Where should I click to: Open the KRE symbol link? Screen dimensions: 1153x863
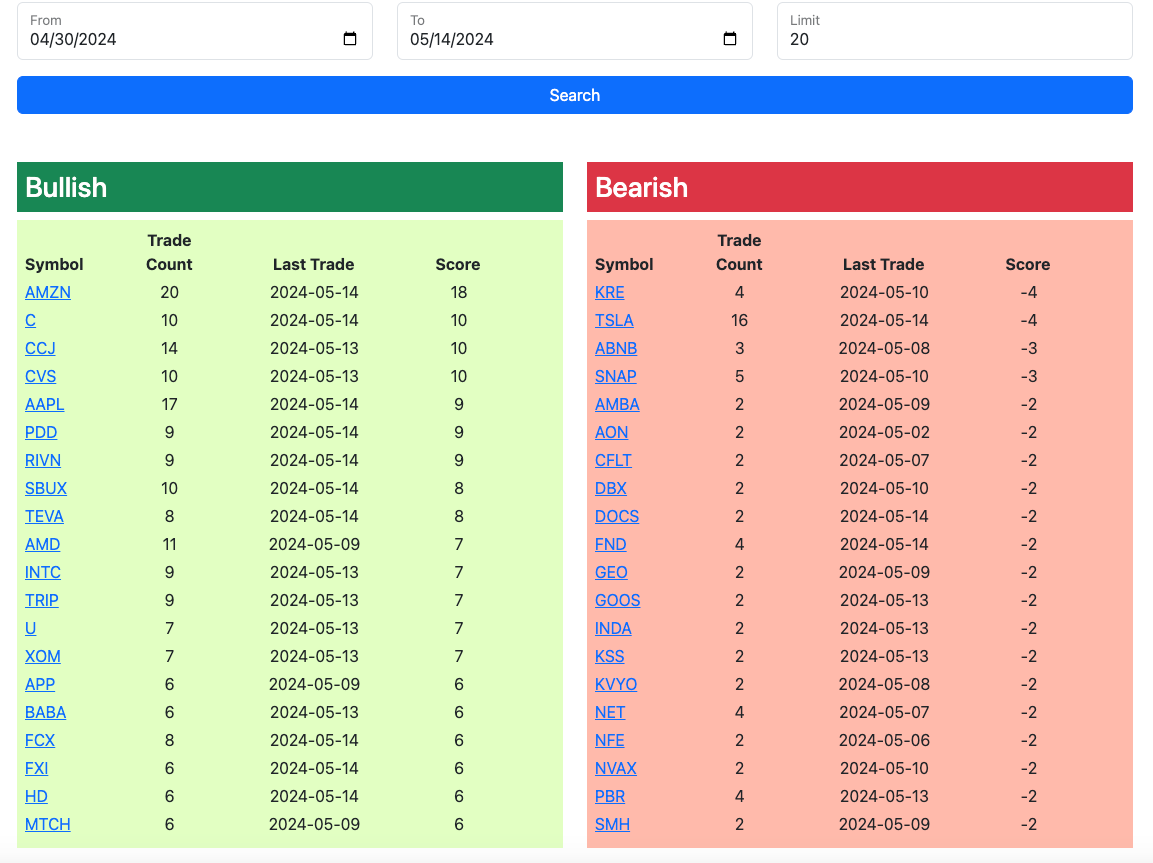[610, 293]
